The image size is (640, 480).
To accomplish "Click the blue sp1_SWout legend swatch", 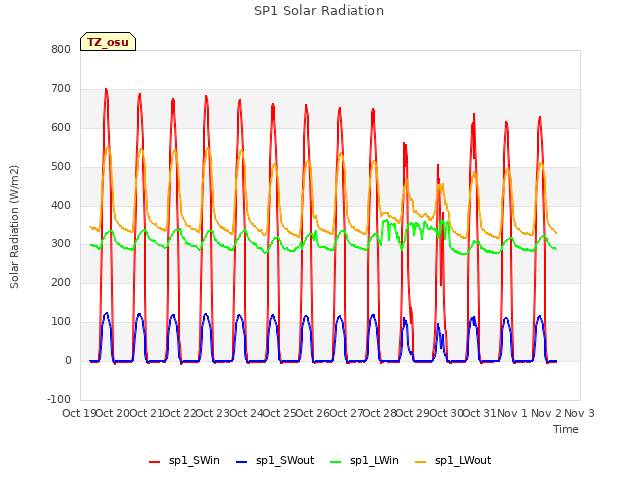I will (242, 462).
